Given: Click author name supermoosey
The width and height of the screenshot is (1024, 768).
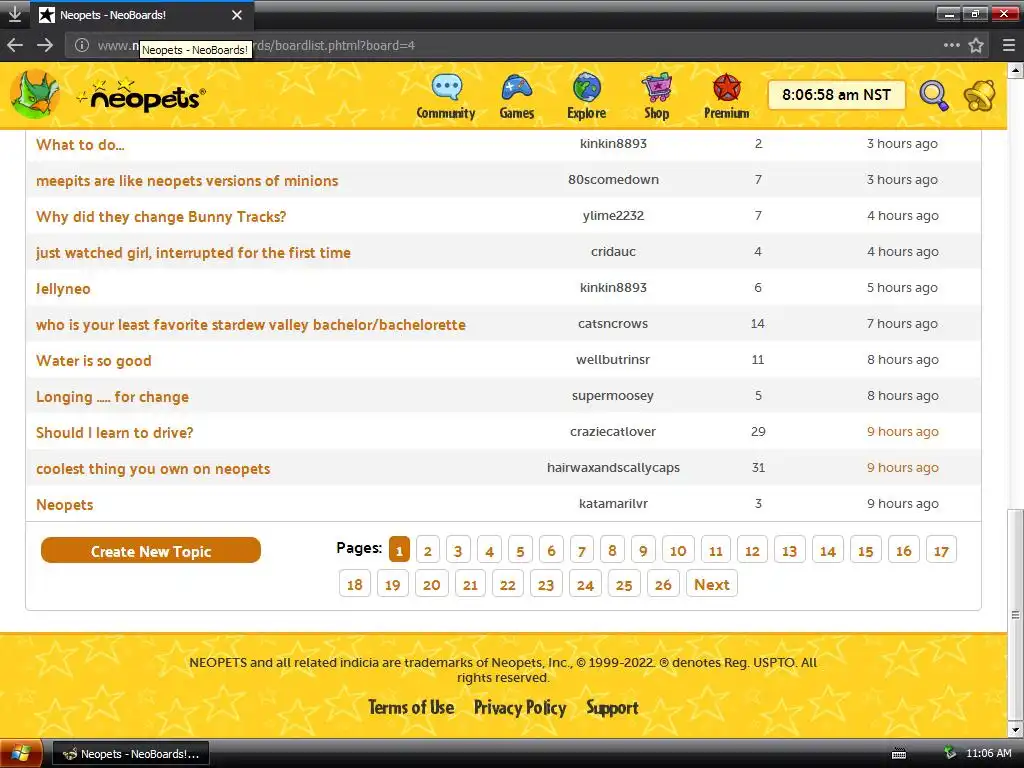Looking at the screenshot, I should coord(613,395).
